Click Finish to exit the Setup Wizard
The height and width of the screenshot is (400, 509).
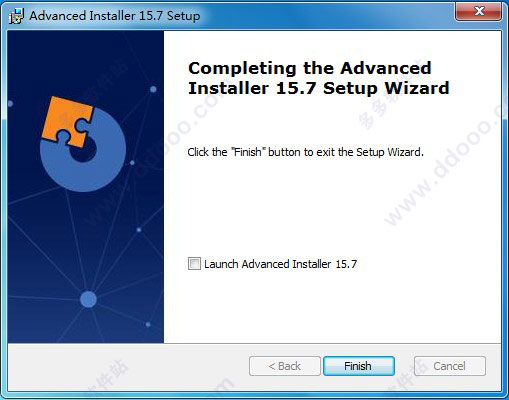pos(359,366)
